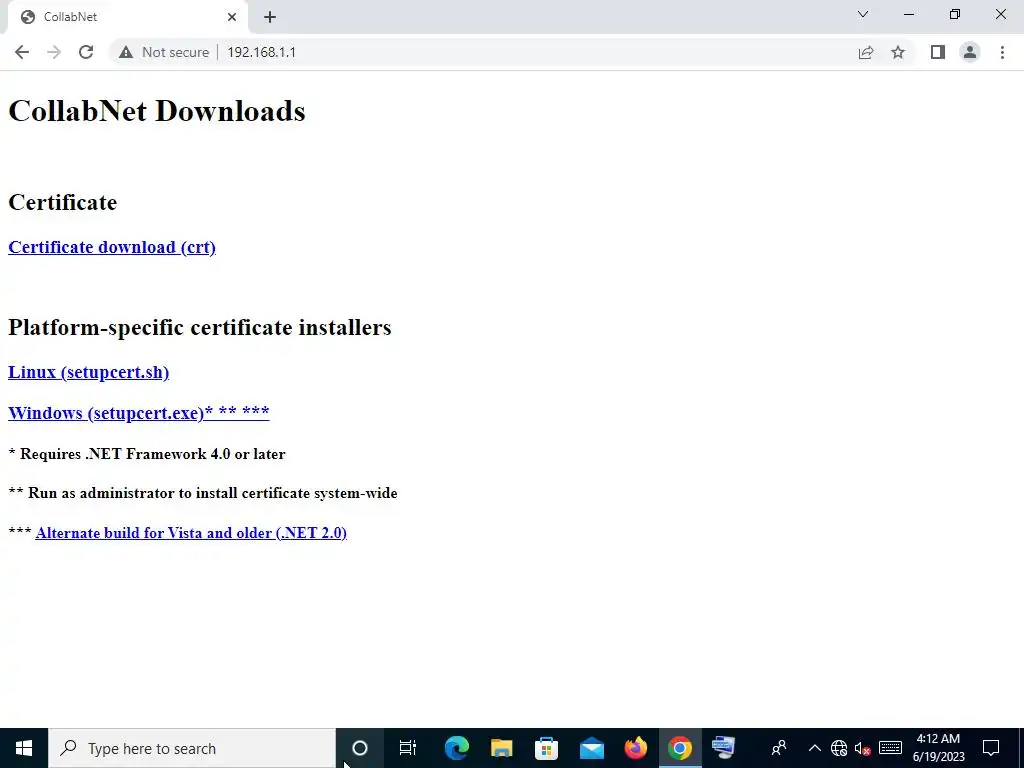1024x768 pixels.
Task: Open the tab search dropdown arrow
Action: pyautogui.click(x=863, y=14)
